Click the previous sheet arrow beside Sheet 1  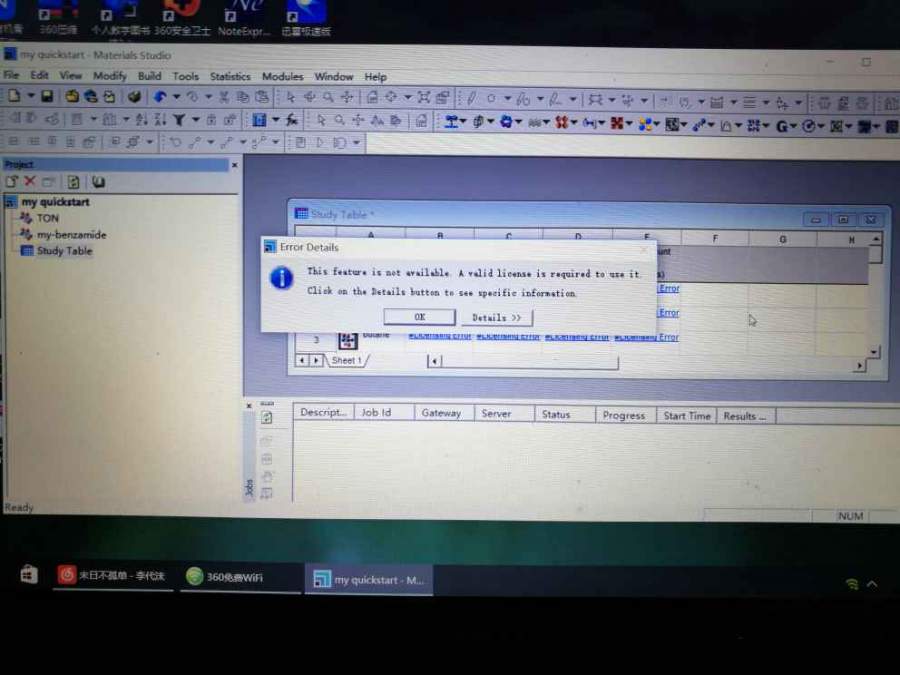(302, 360)
